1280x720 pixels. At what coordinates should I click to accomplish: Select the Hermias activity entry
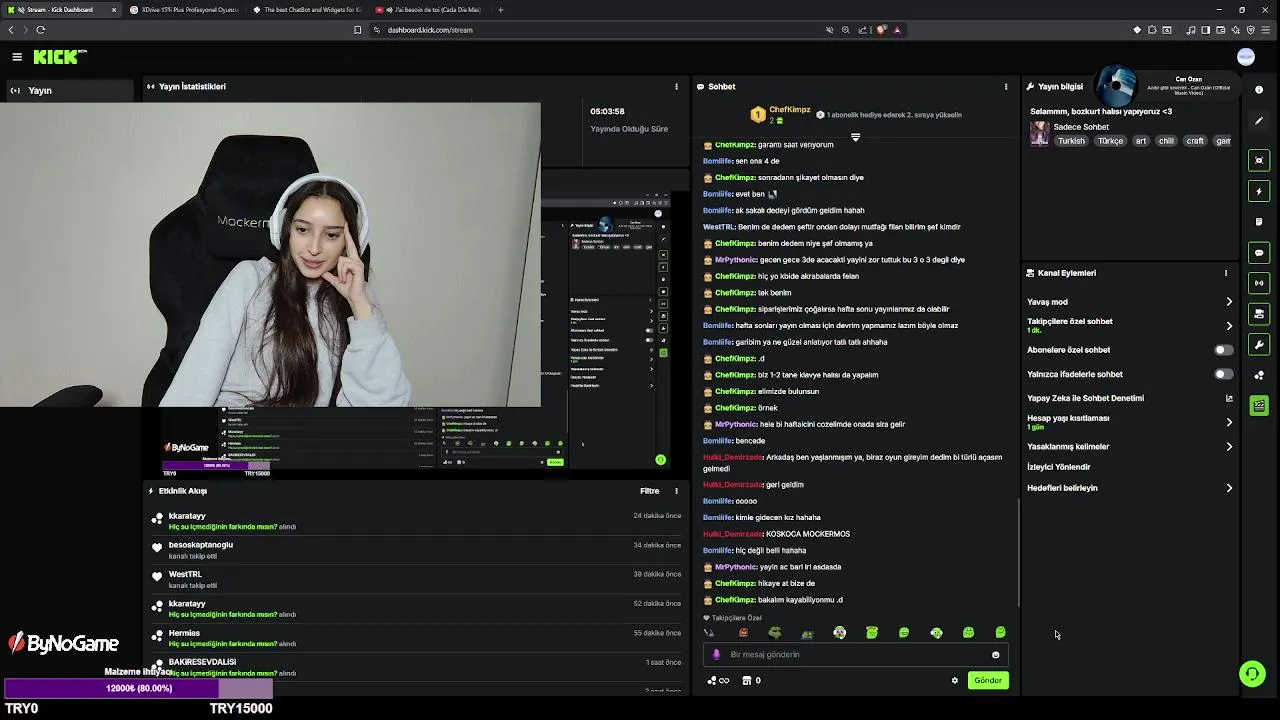(x=414, y=638)
